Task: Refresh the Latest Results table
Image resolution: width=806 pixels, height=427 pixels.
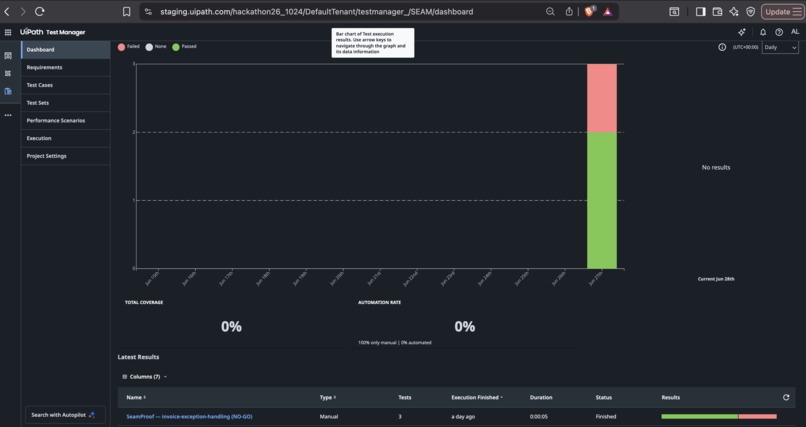Action: (785, 397)
